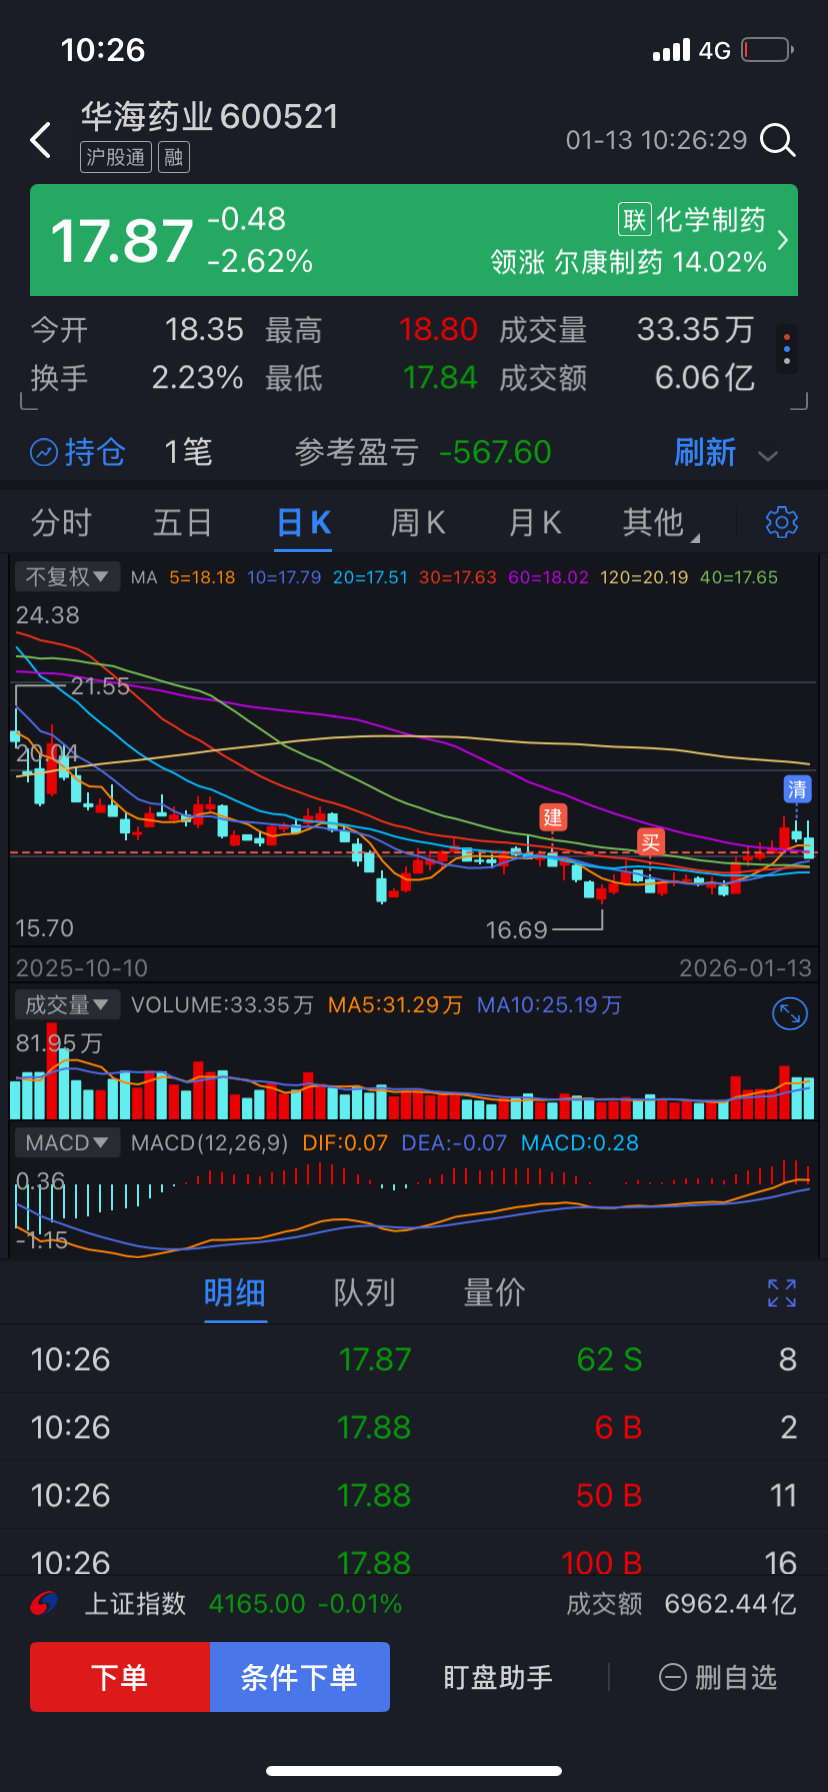Click 删自选 remove from watchlist
Screen dimensions: 828x1792
[x=718, y=1677]
